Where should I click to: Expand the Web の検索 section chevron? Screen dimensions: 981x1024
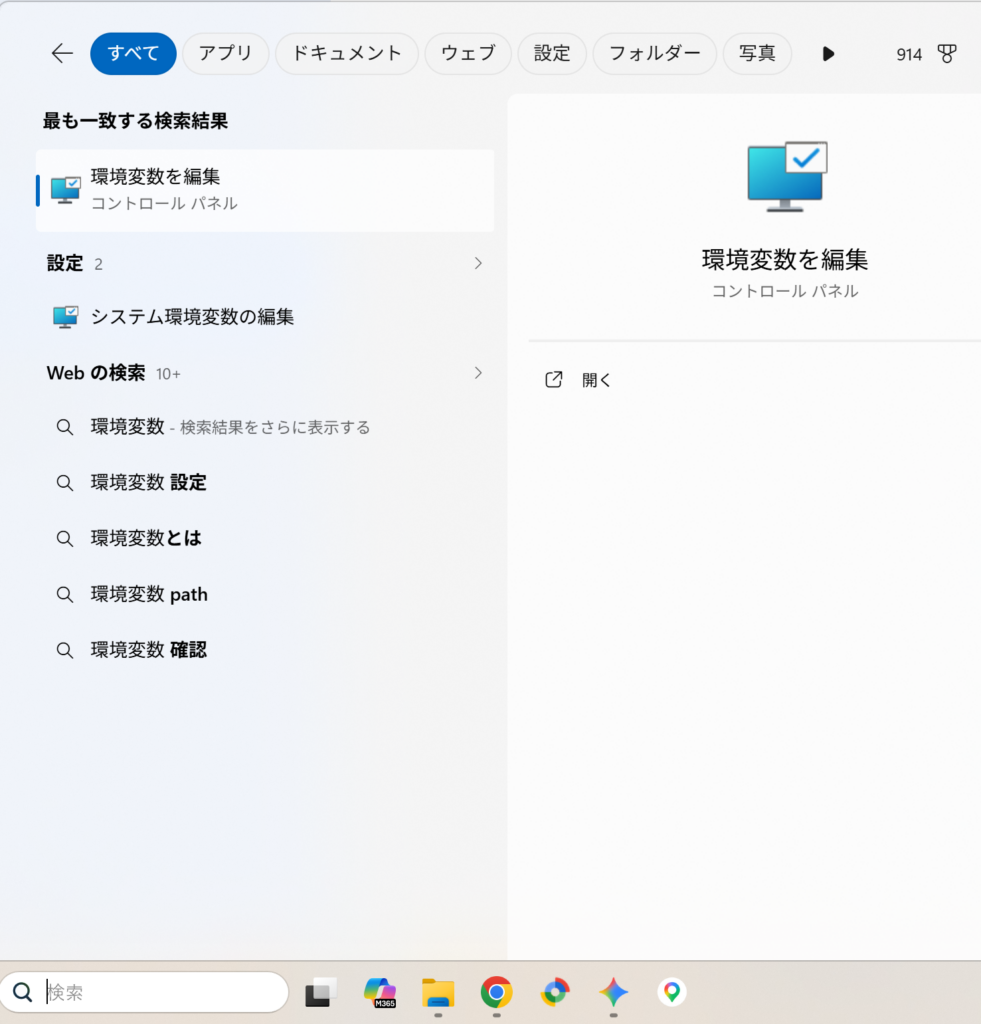tap(478, 373)
